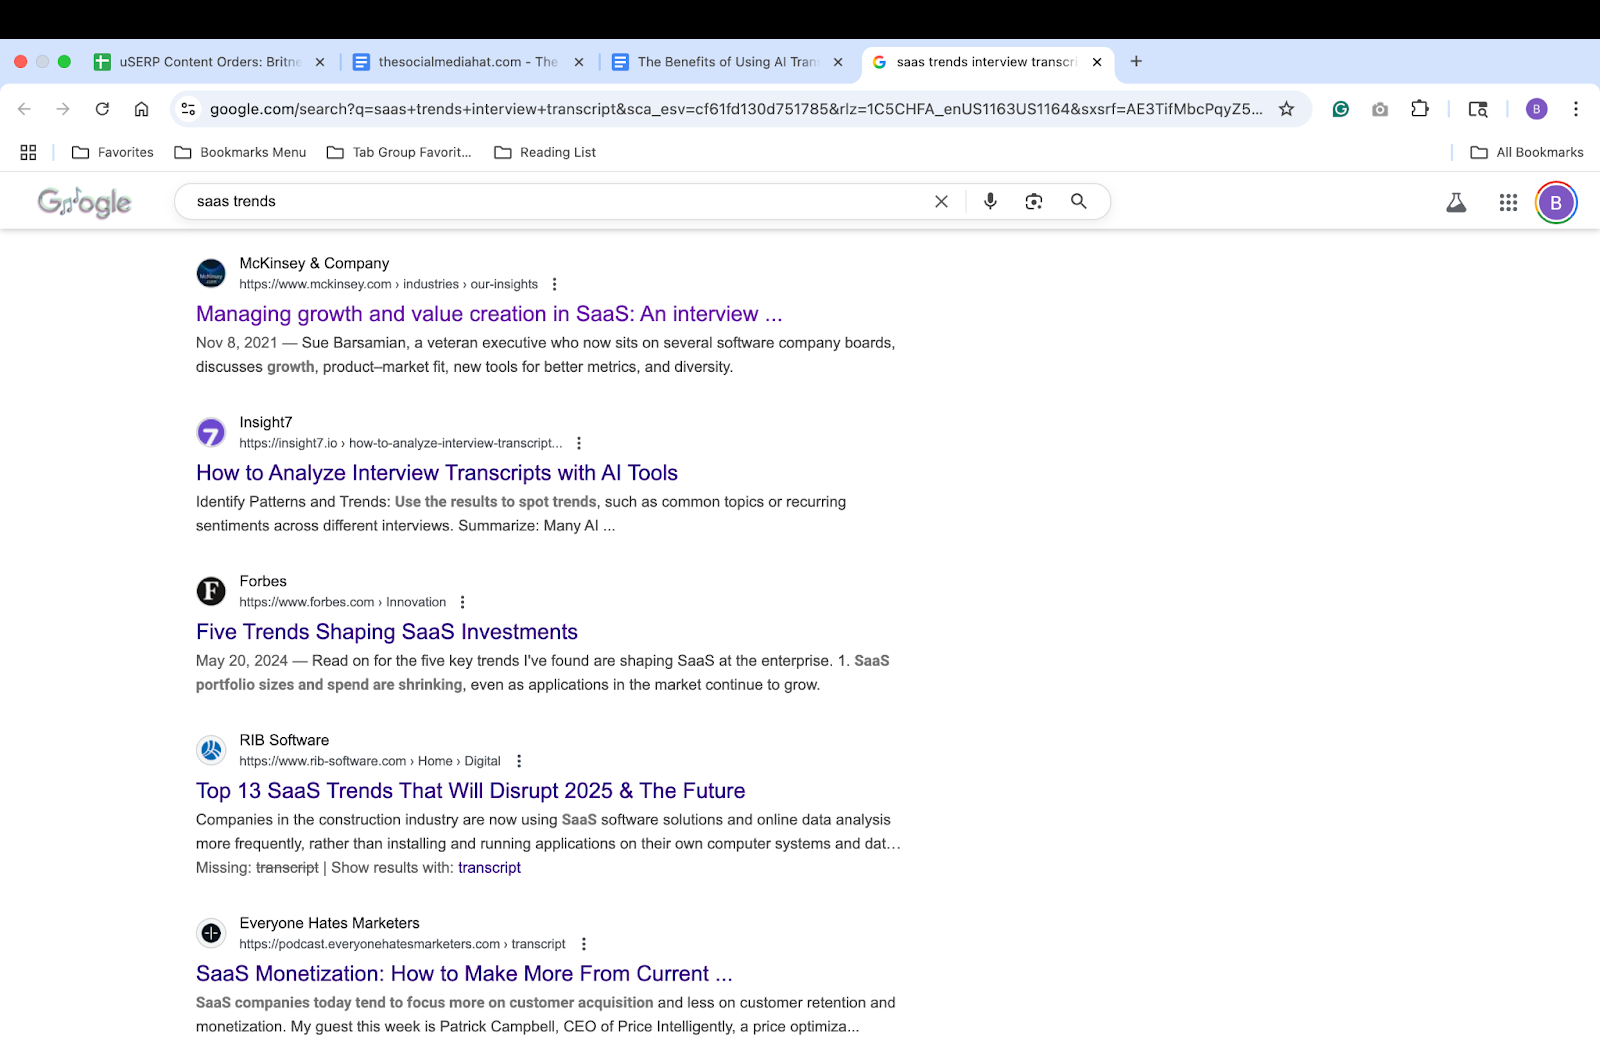Open the Grammarly extension icon
The height and width of the screenshot is (1041, 1600).
[1341, 109]
